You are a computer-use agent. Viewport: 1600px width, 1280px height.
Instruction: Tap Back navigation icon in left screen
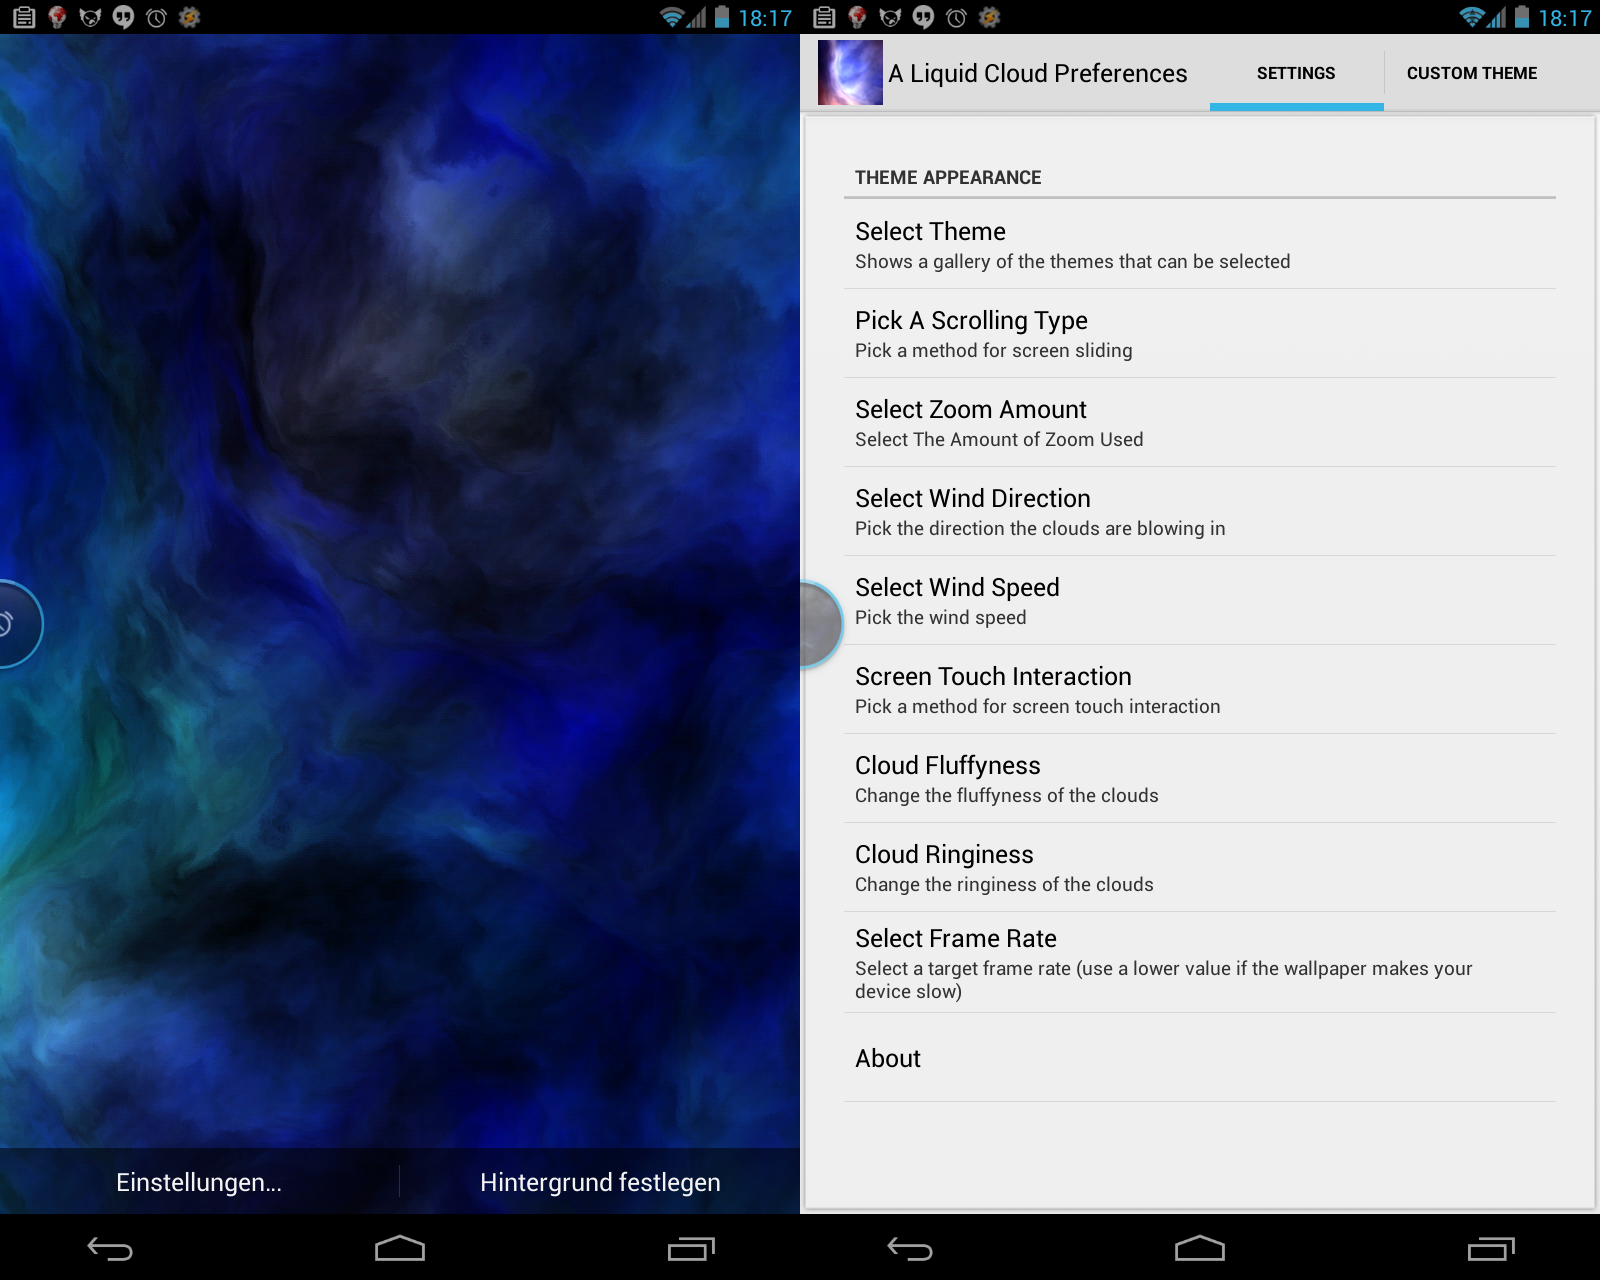[x=110, y=1248]
